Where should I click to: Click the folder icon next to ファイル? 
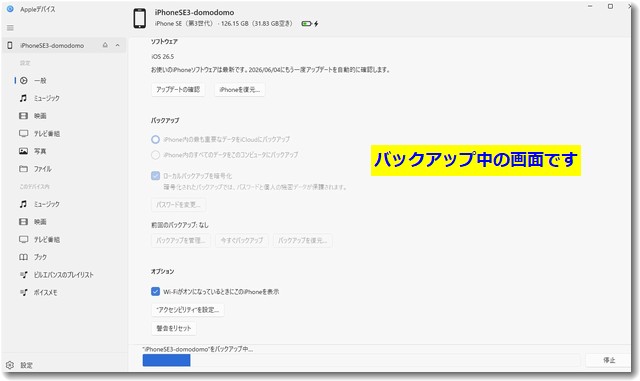[x=24, y=169]
